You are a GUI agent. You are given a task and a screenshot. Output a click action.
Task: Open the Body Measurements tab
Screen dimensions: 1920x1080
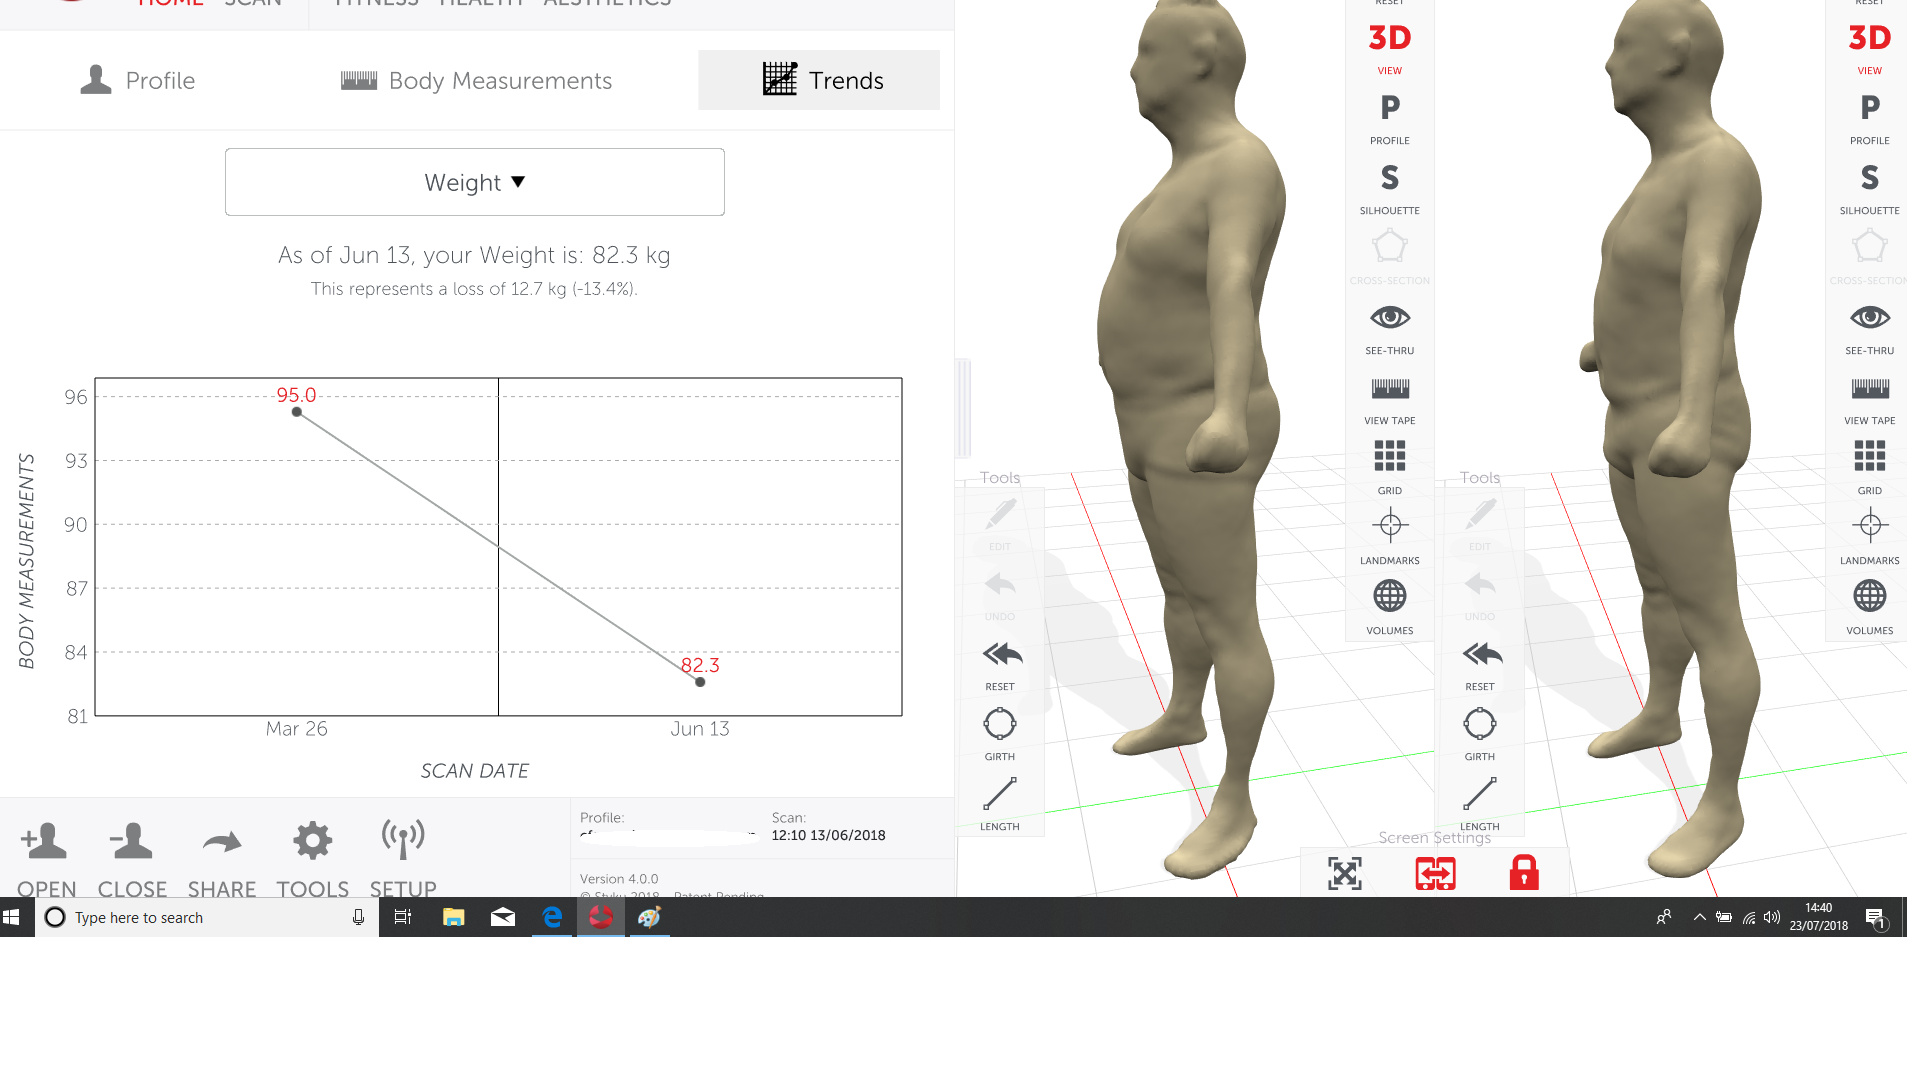point(476,80)
